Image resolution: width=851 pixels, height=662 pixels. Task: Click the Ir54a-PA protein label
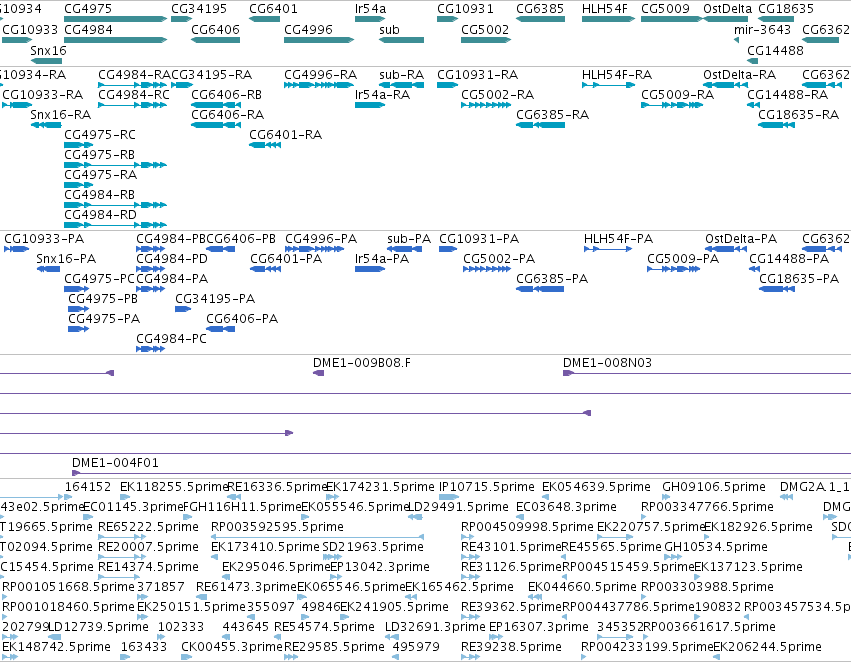click(x=382, y=258)
